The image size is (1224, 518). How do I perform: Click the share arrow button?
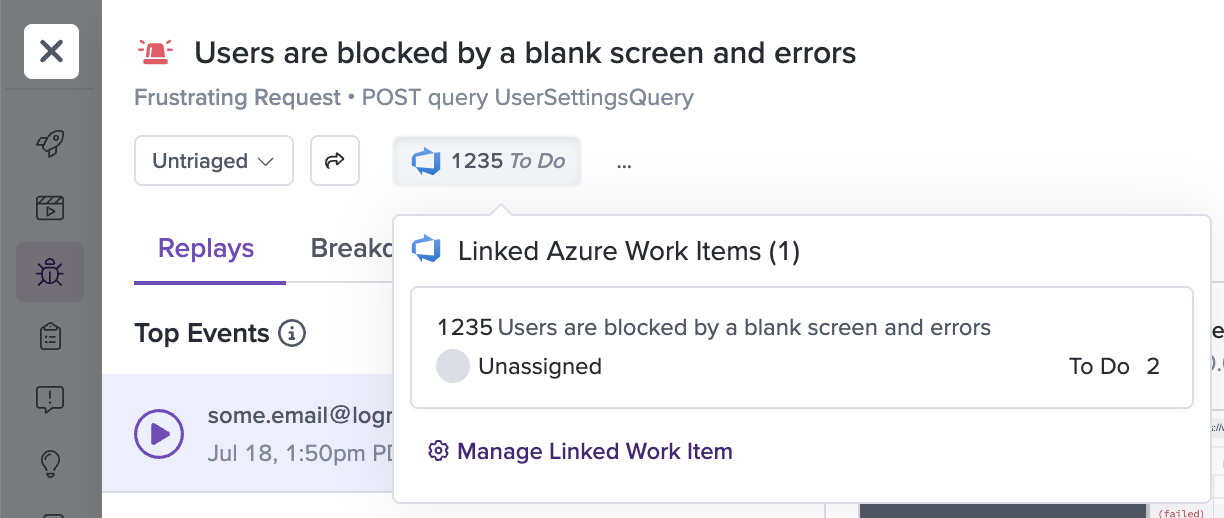click(x=335, y=161)
